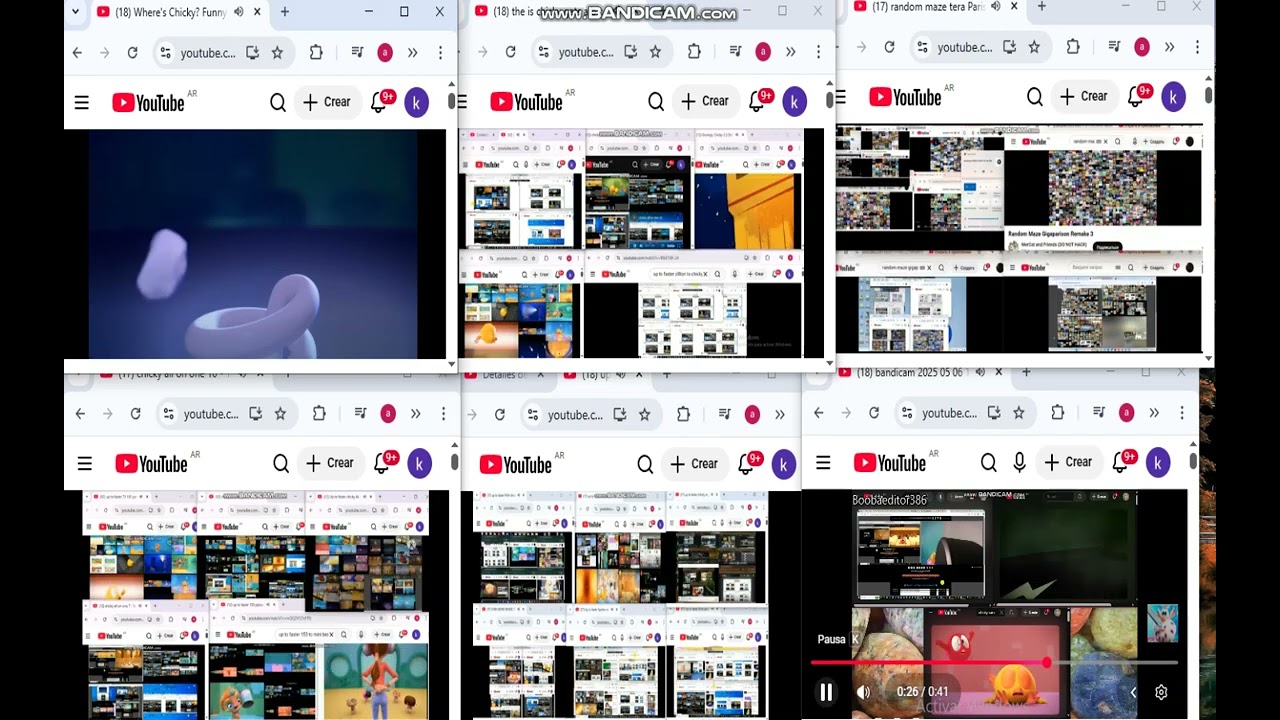
Task: Open extensions puzzle icon in Where's Chicky window
Action: [x=316, y=53]
